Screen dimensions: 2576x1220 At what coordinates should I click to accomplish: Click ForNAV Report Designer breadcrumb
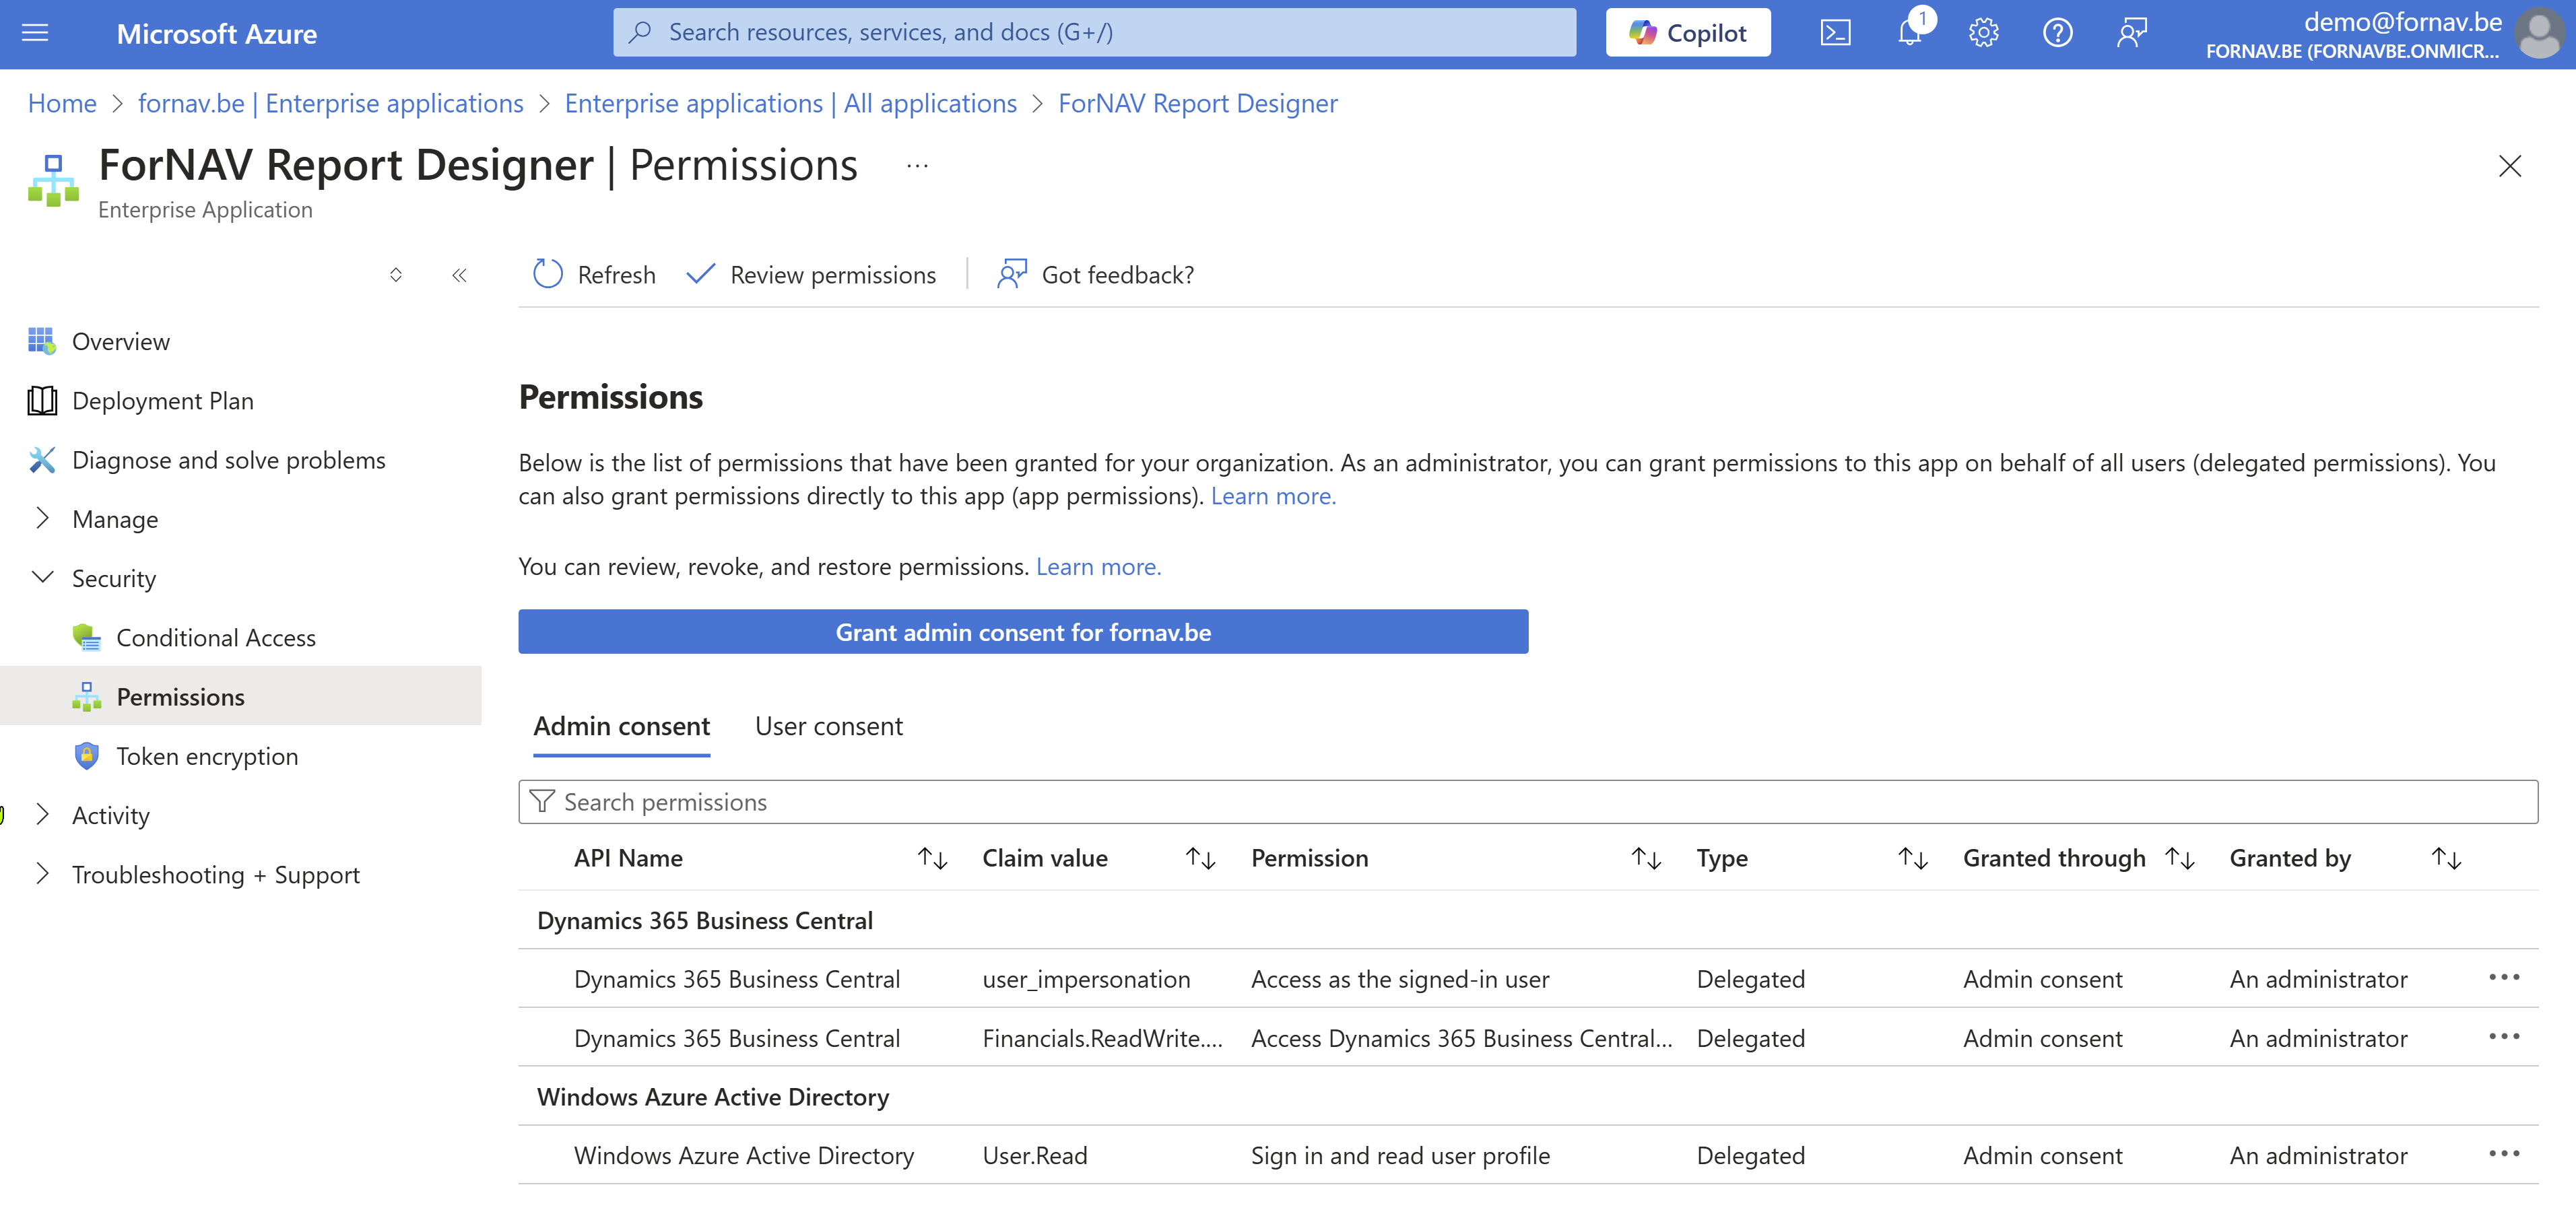[1198, 103]
